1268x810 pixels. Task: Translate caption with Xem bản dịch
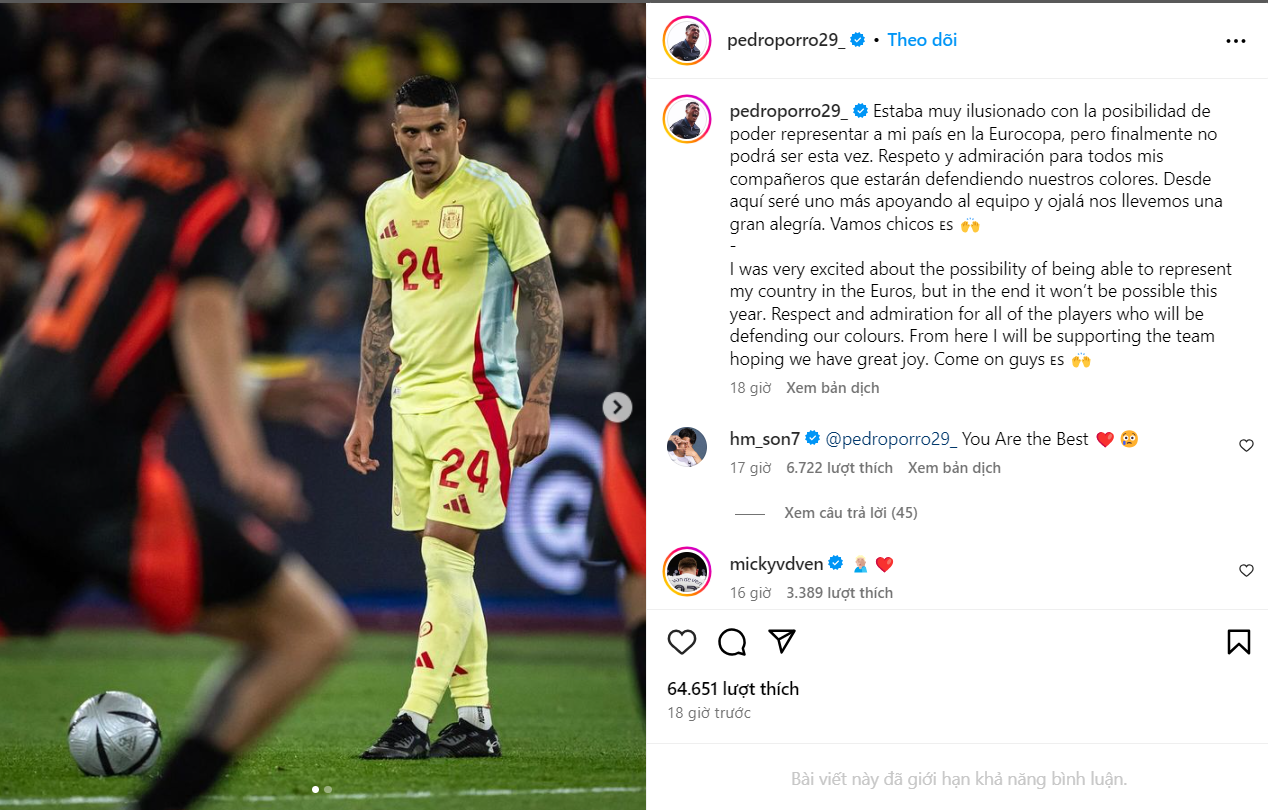pyautogui.click(x=833, y=388)
